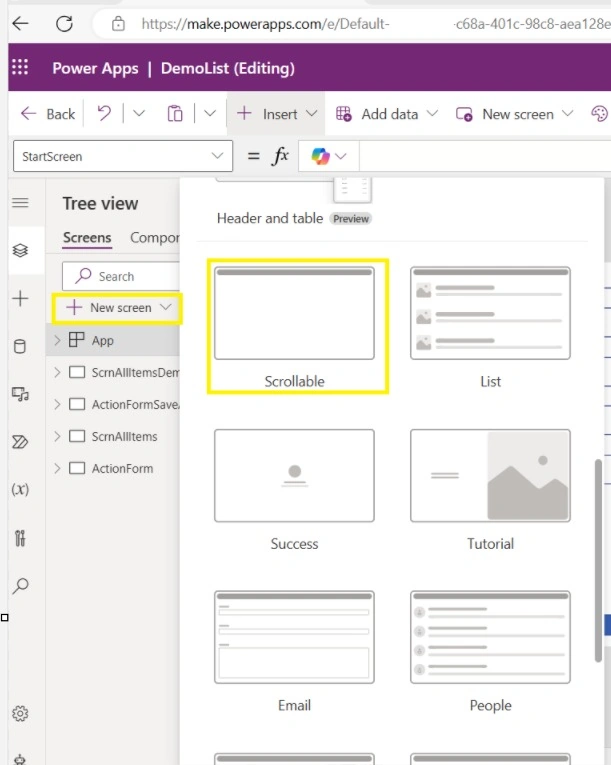
Task: Expand the ScrnAllItems screen chevron
Action: [x=57, y=436]
